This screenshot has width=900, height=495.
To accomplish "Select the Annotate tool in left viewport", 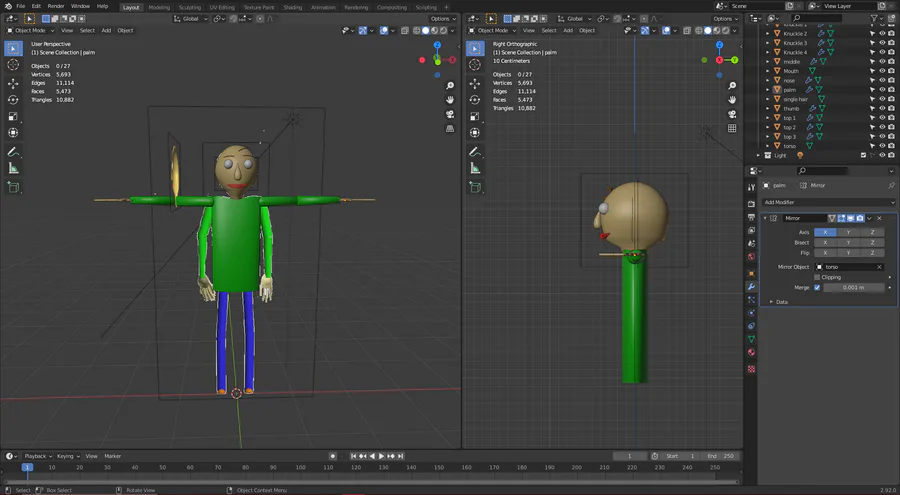I will pyautogui.click(x=13, y=152).
